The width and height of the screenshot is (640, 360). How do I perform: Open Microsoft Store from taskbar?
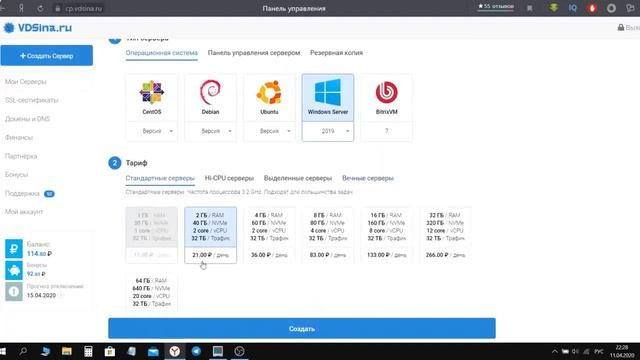(109, 351)
